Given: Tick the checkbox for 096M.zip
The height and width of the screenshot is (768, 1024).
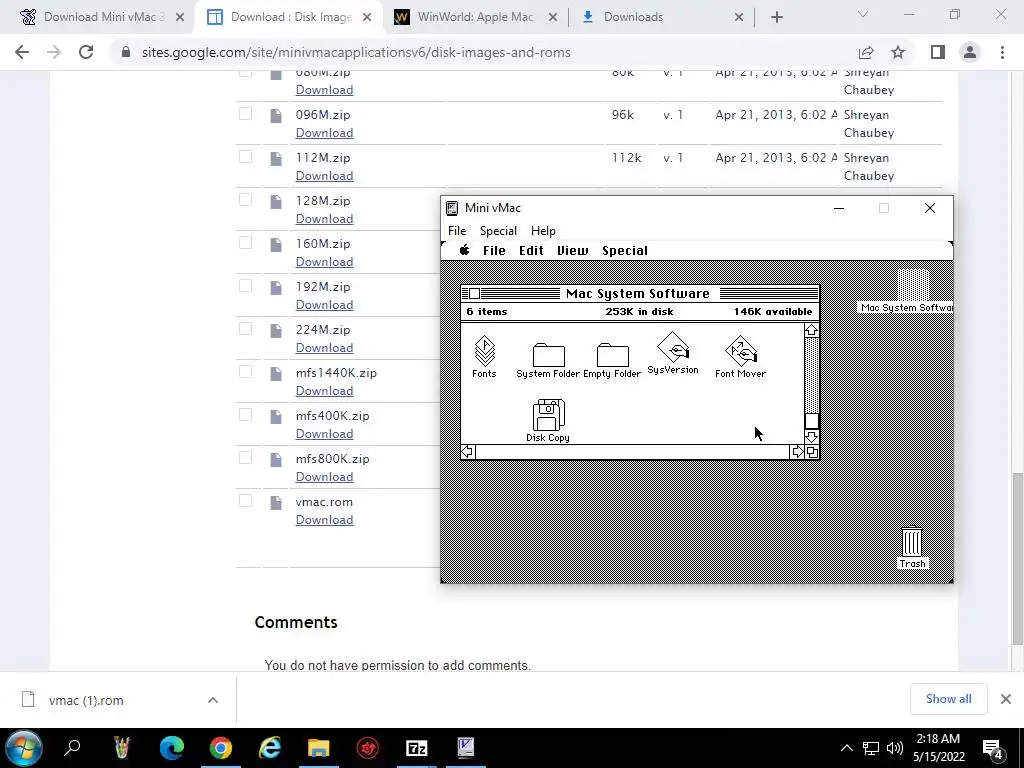Looking at the screenshot, I should (x=246, y=114).
